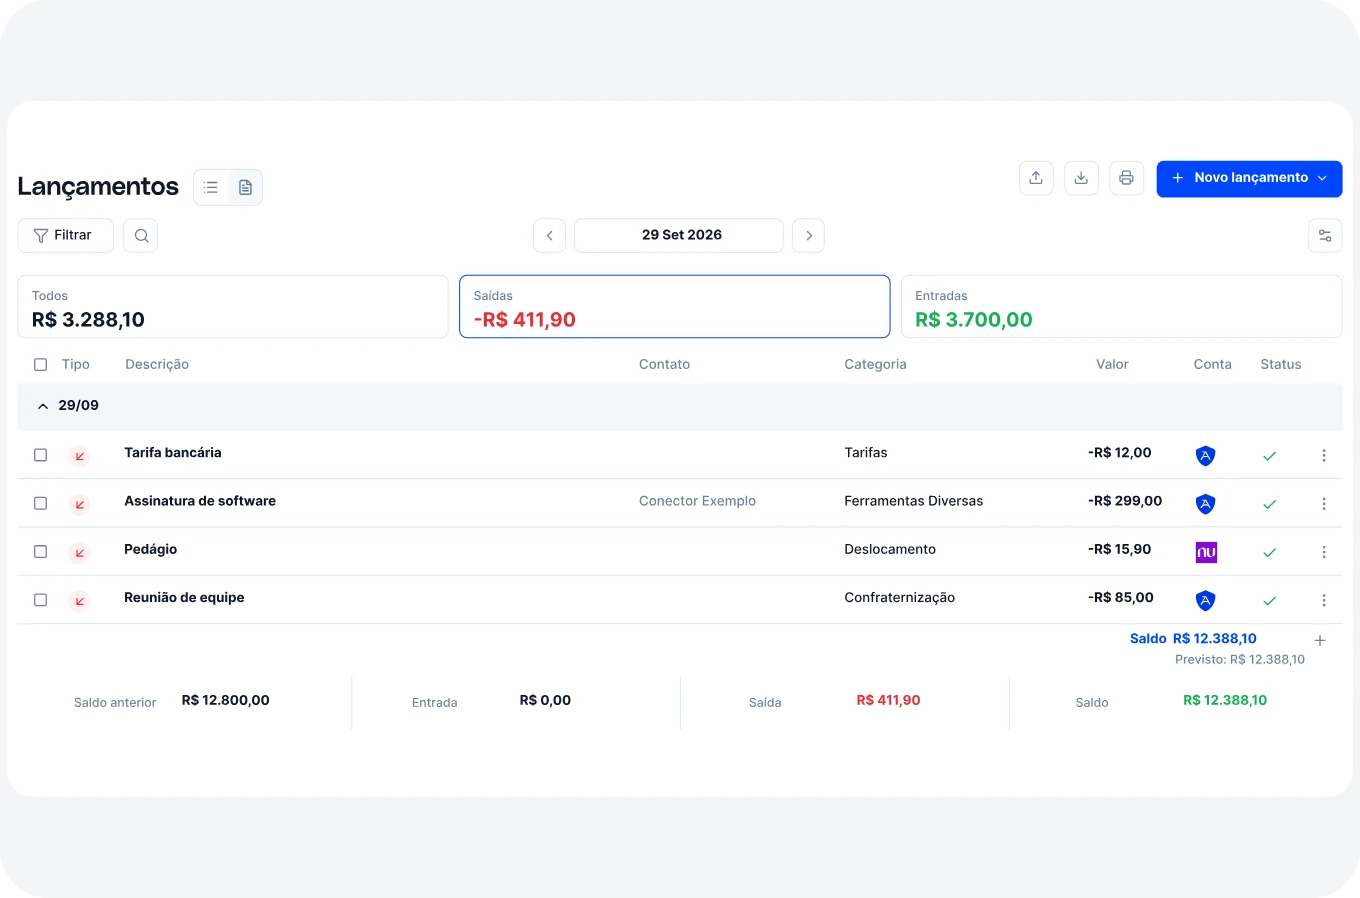
Task: Click the plus icon beside Saldo
Action: pyautogui.click(x=1320, y=640)
